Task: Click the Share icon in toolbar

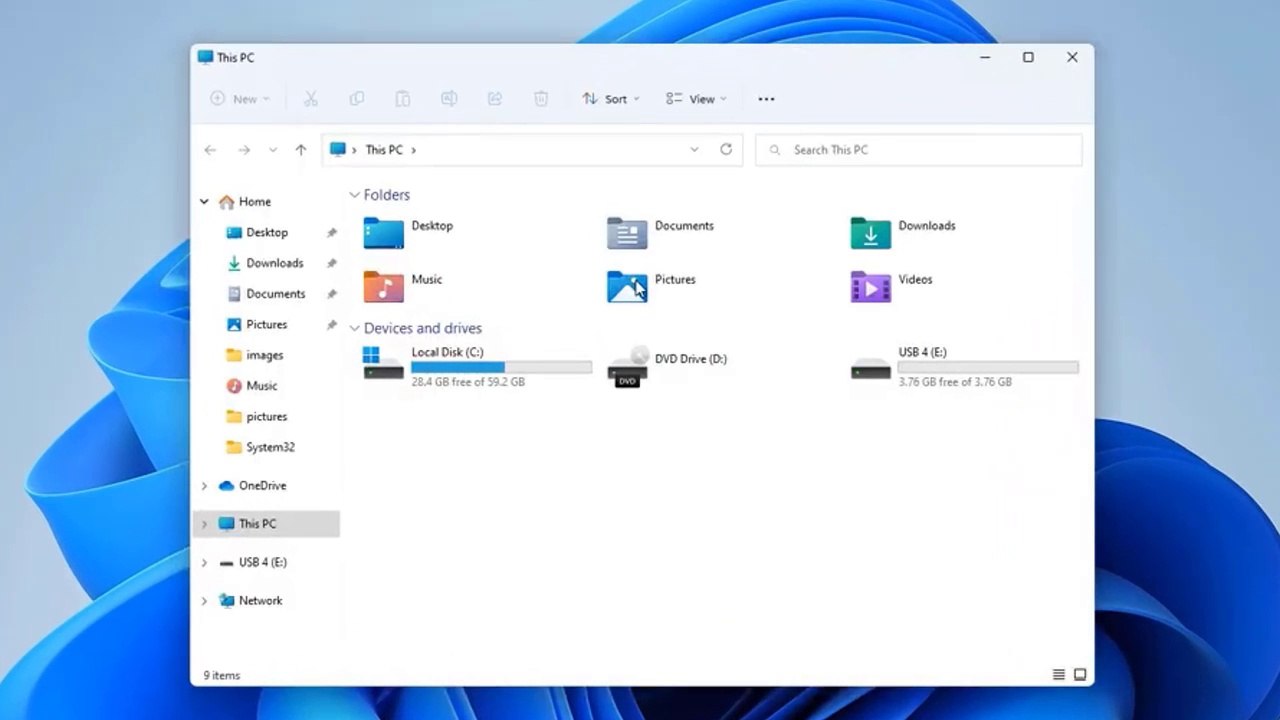Action: [495, 99]
